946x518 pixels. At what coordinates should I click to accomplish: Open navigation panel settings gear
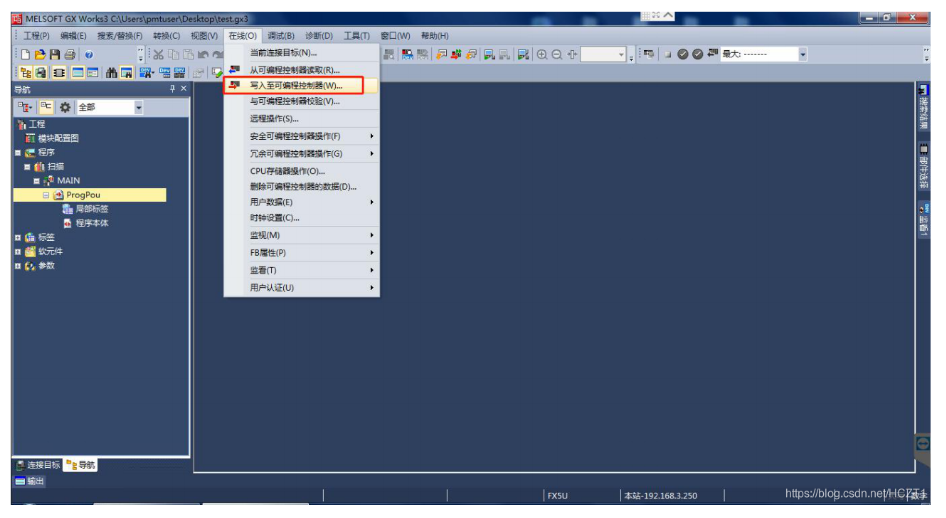click(x=65, y=107)
